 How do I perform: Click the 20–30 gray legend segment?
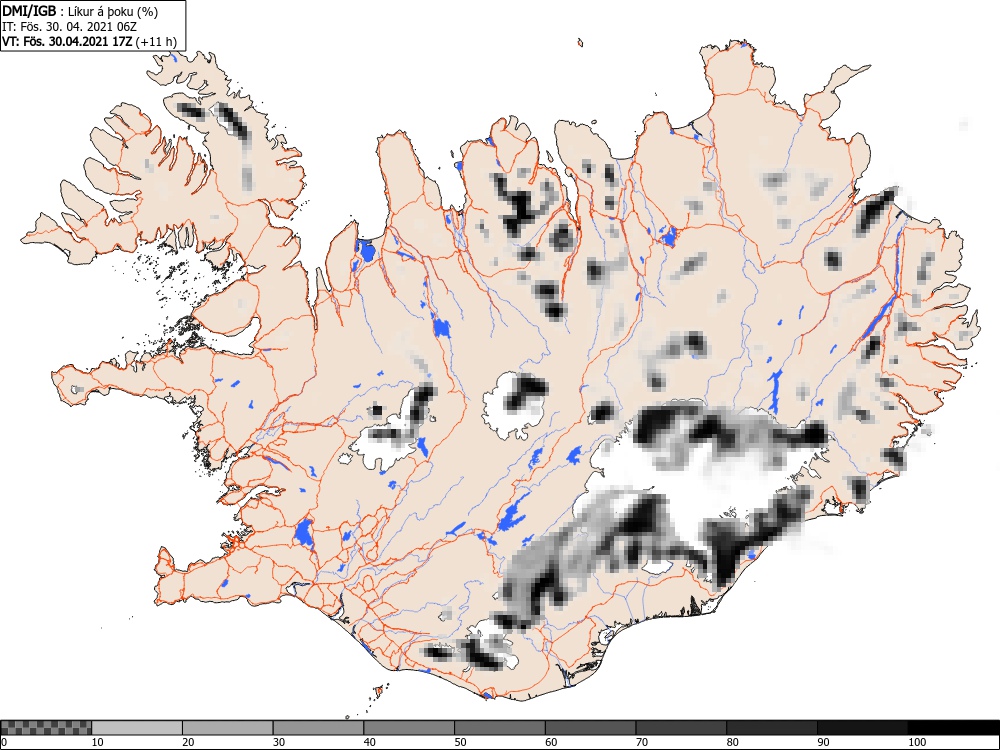click(x=228, y=728)
